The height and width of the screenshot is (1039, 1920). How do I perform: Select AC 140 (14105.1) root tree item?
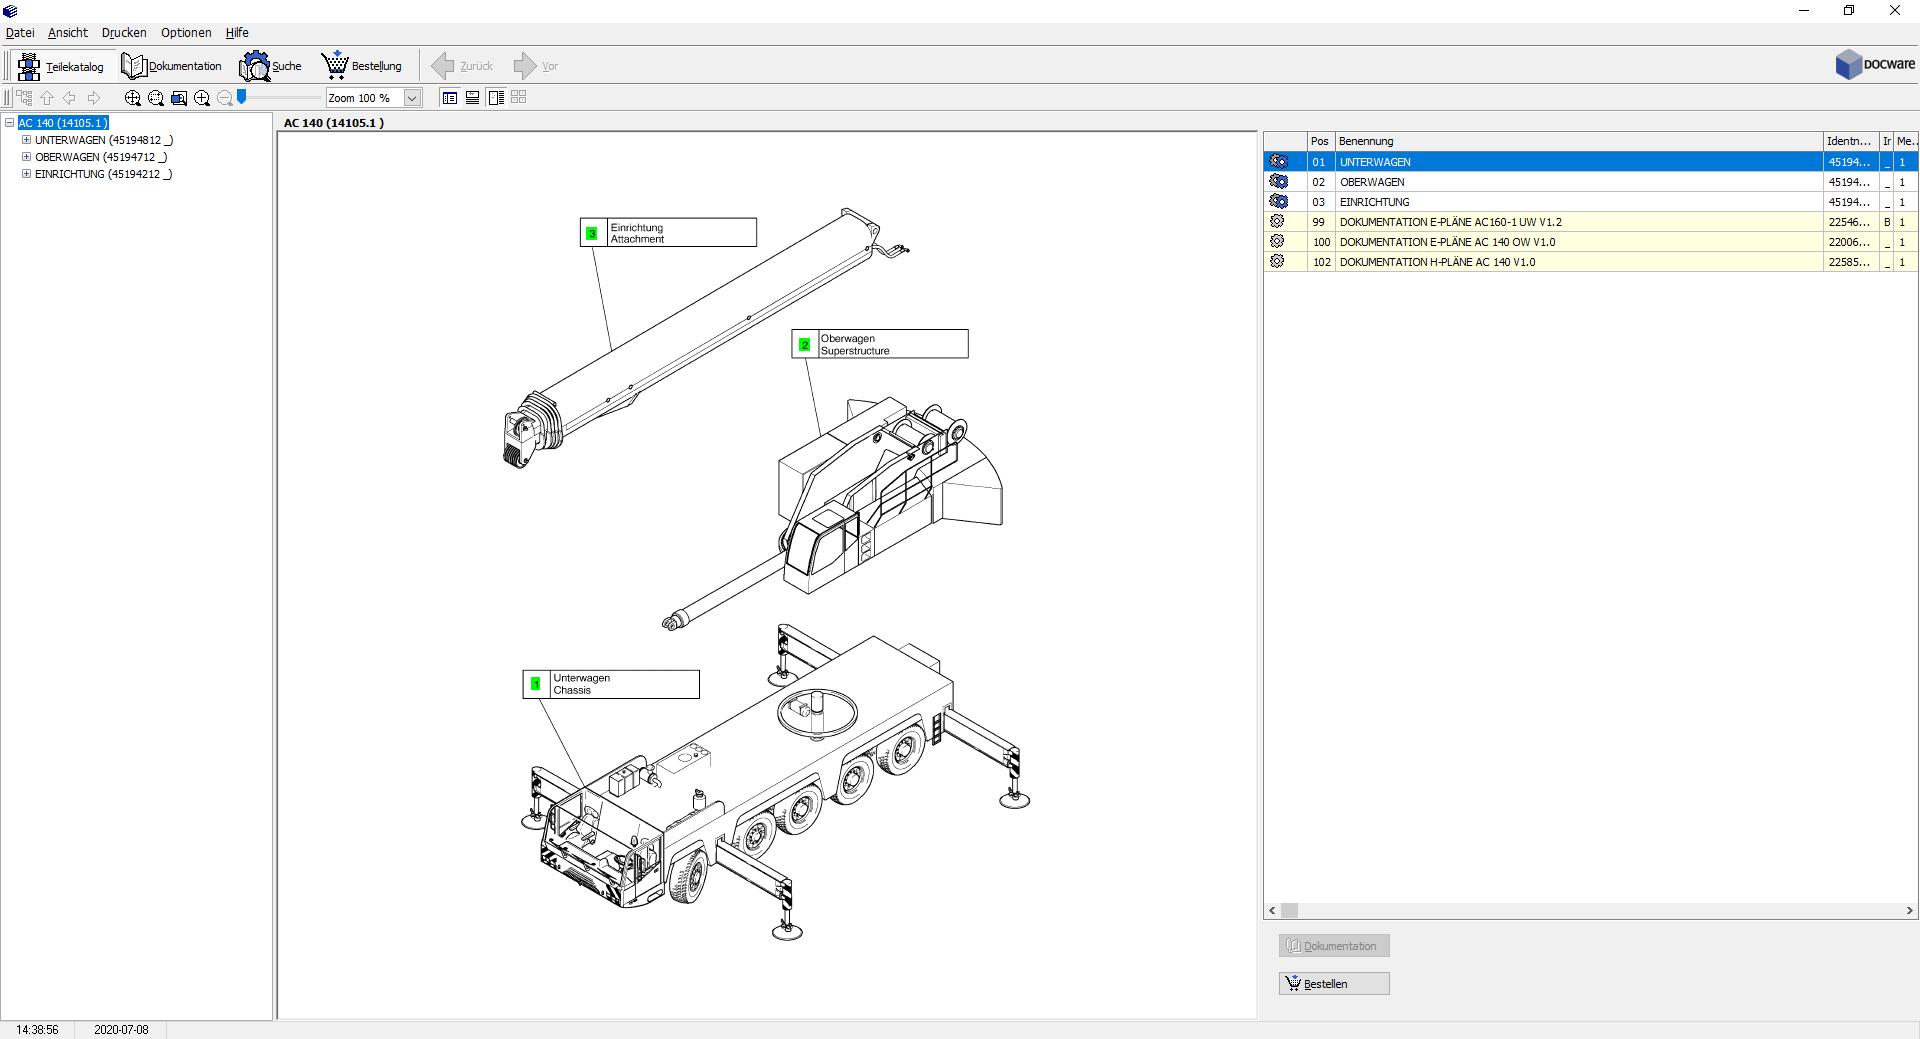point(63,123)
